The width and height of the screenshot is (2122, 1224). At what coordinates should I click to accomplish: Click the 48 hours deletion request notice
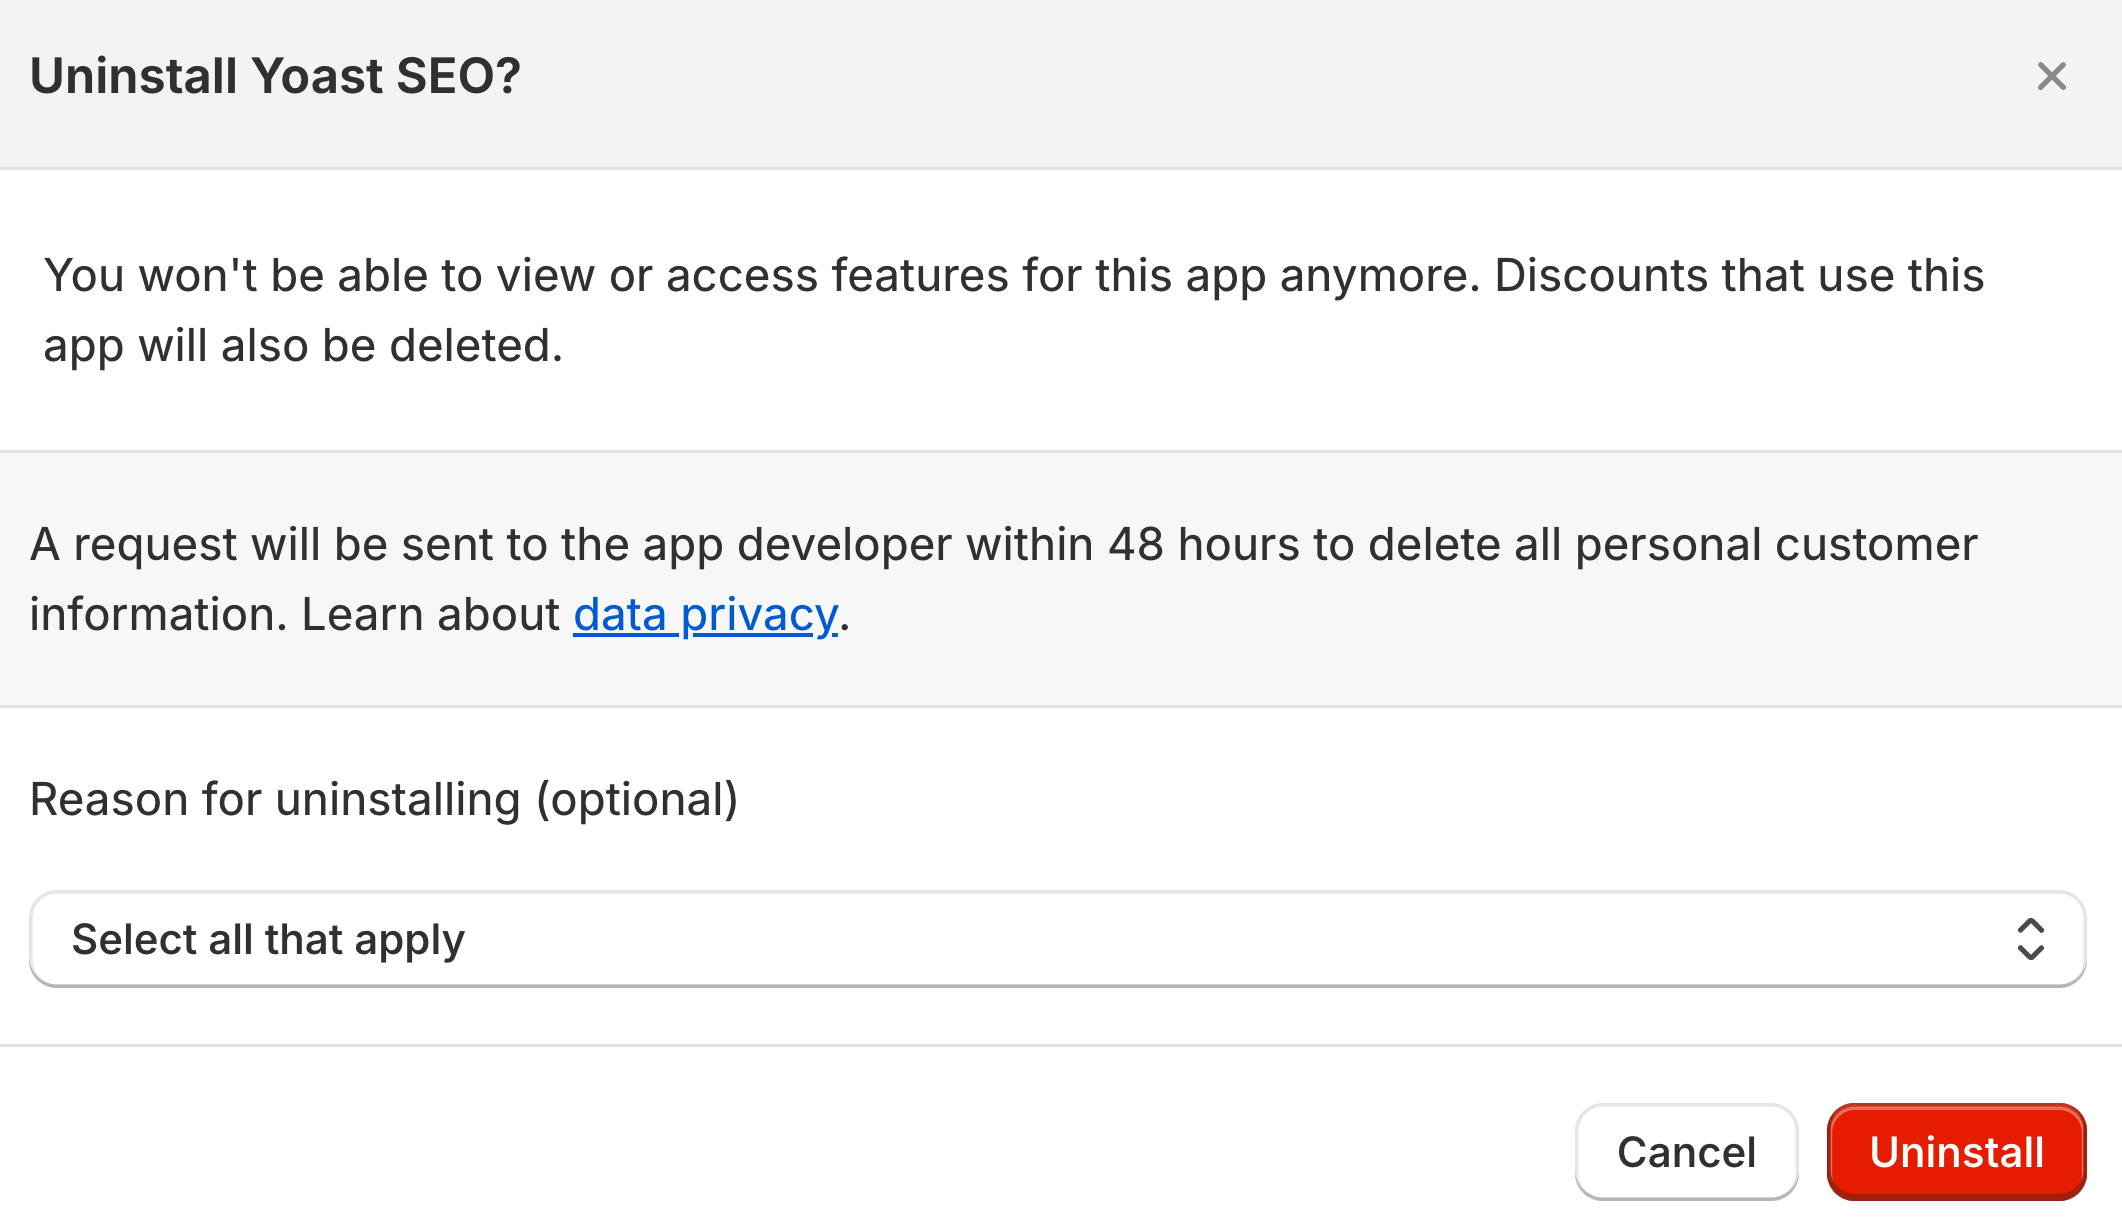1003,579
